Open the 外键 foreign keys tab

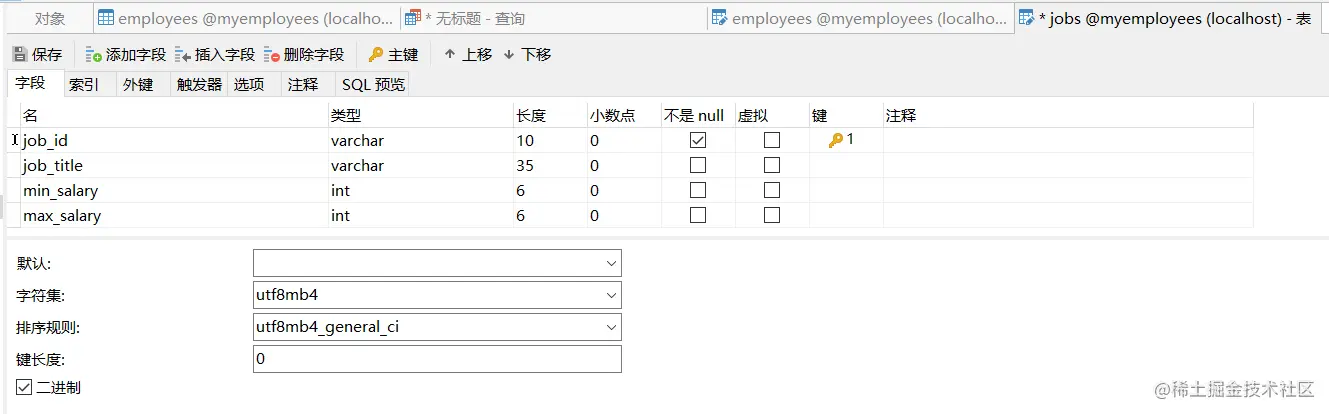138,85
